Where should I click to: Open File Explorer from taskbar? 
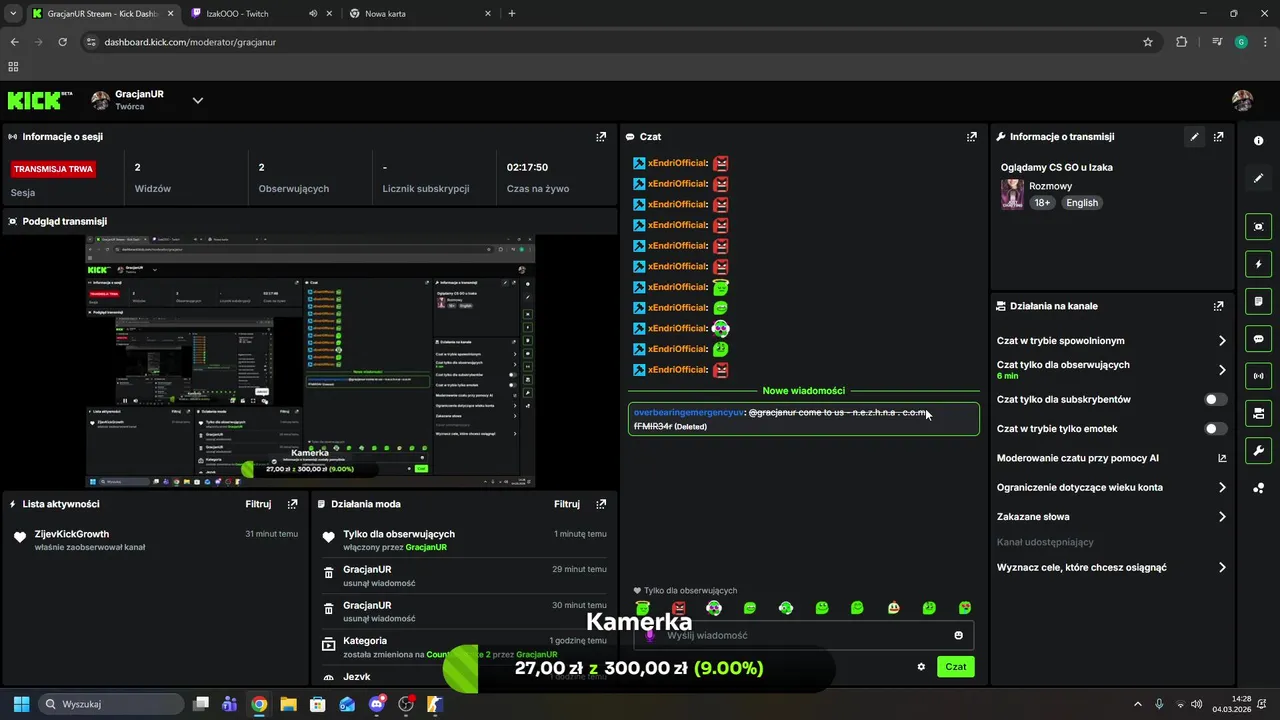288,704
